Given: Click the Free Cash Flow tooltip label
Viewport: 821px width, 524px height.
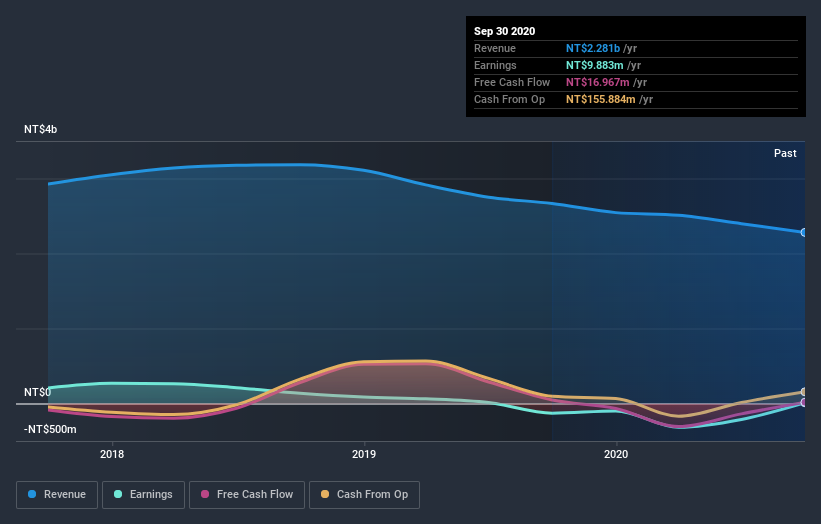Looking at the screenshot, I should point(512,82).
